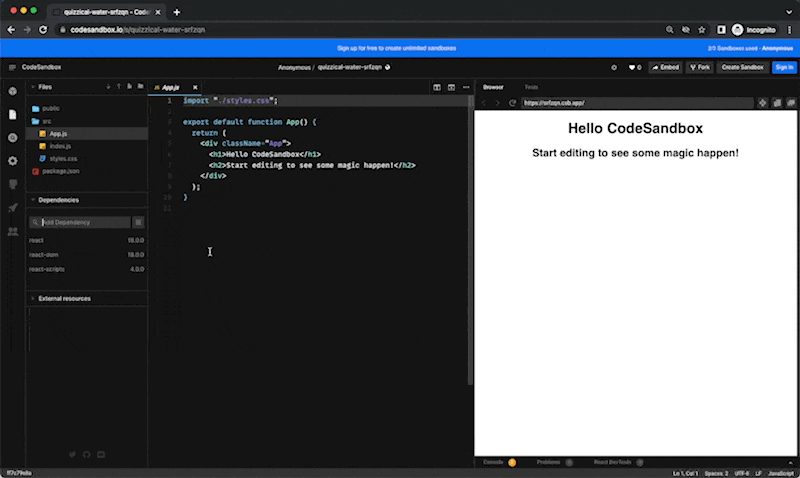Open the Console panel tab
The height and width of the screenshot is (478, 800).
494,463
